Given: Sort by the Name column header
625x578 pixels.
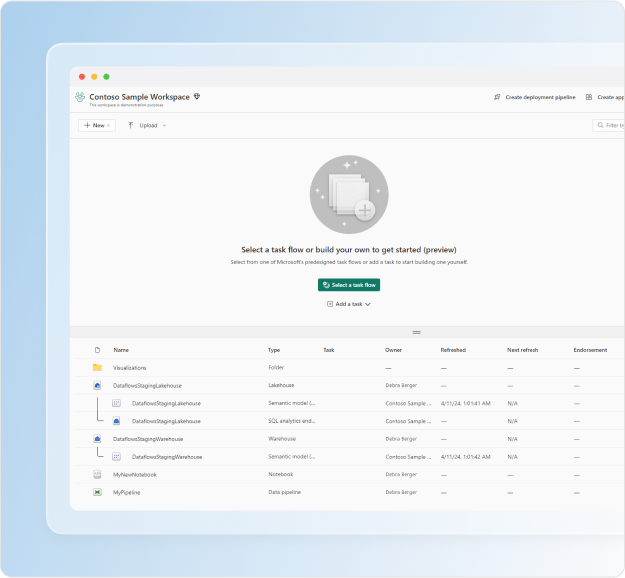Looking at the screenshot, I should click(x=121, y=350).
